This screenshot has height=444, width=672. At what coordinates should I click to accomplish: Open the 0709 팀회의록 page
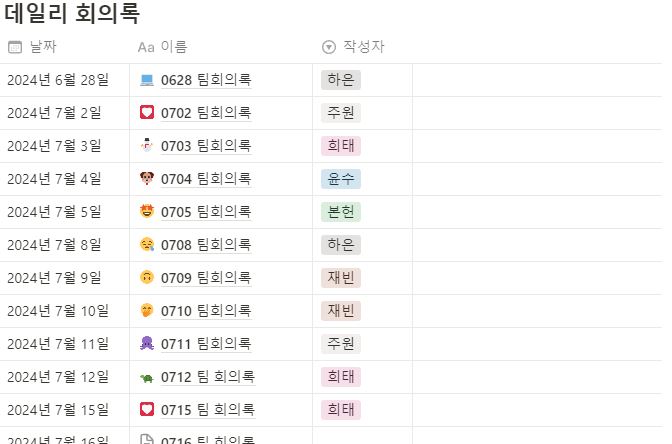pos(206,278)
